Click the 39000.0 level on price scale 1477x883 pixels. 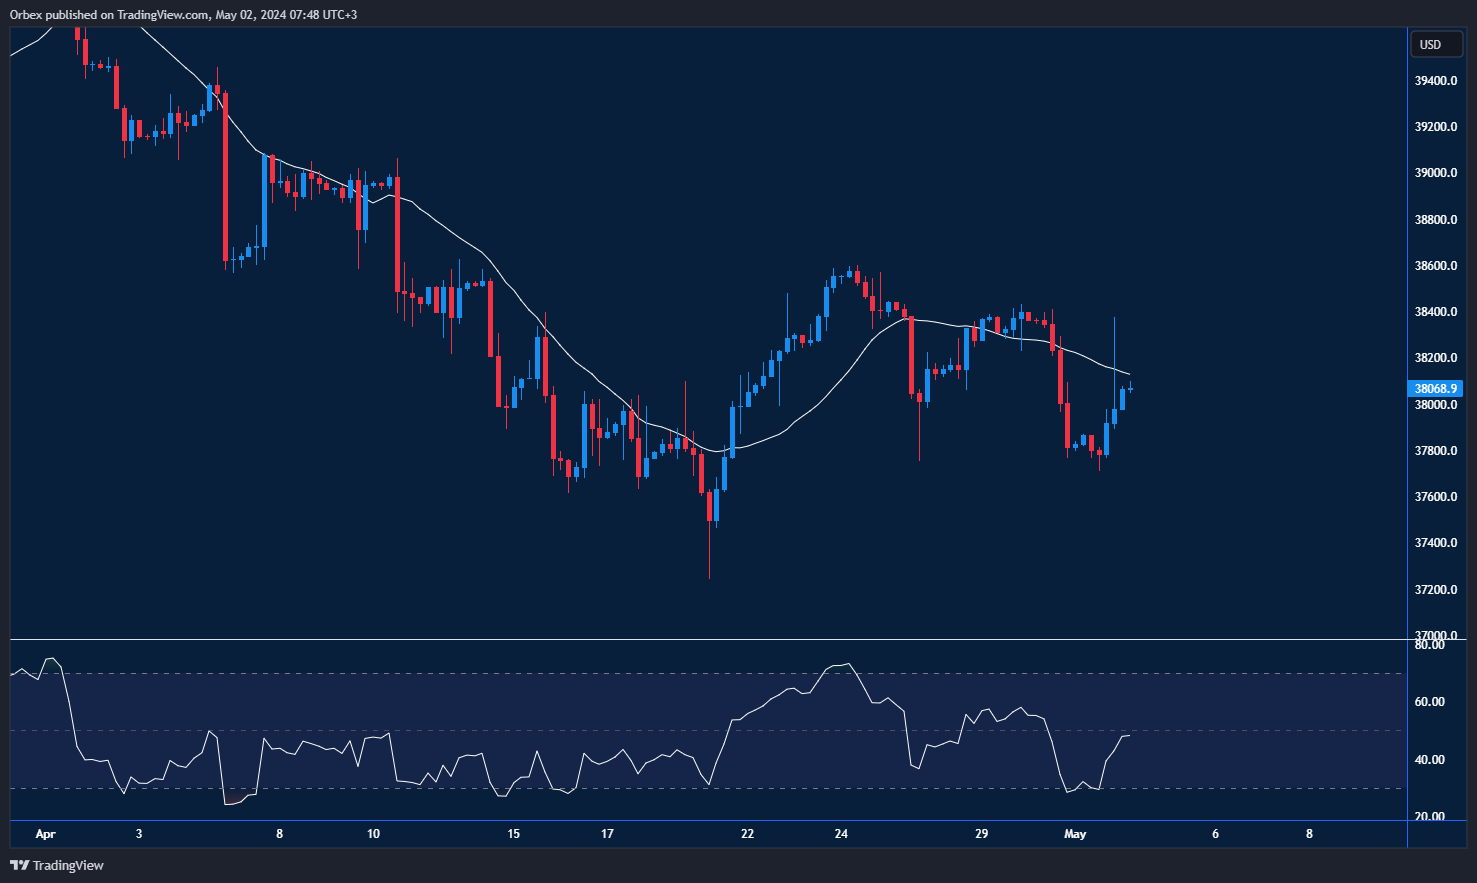click(x=1435, y=173)
